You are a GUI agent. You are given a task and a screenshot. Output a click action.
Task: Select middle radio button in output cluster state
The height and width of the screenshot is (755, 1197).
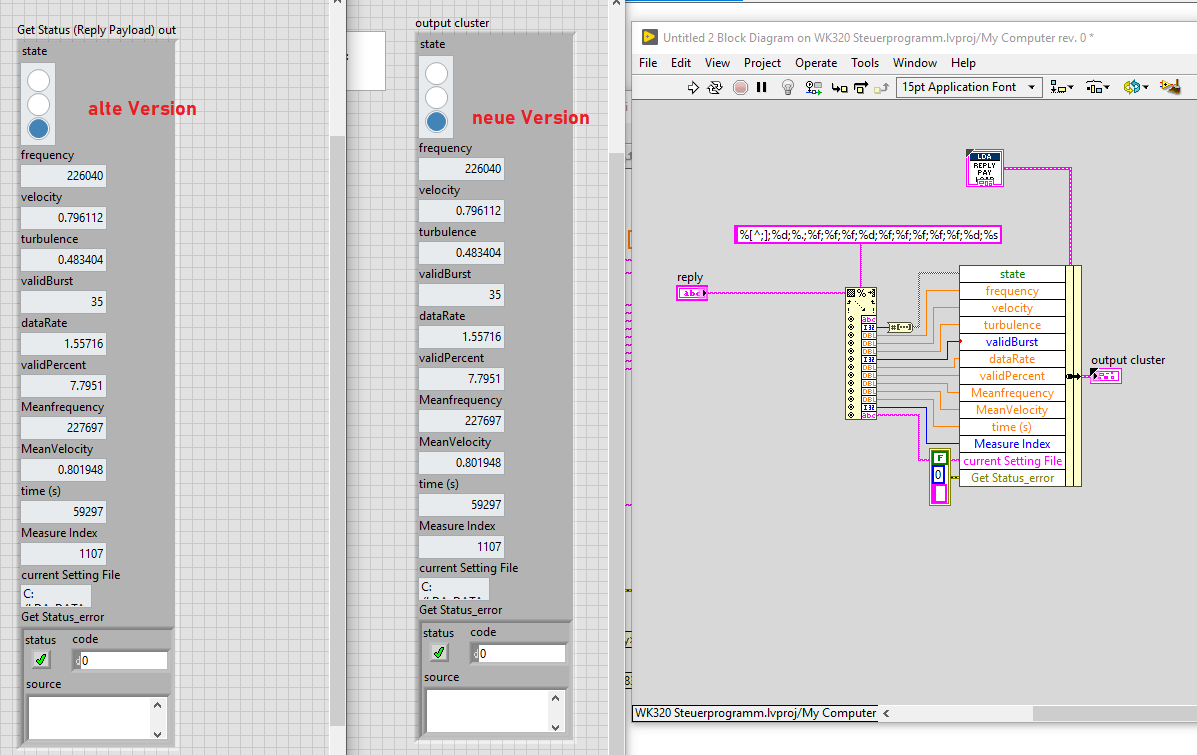click(x=437, y=98)
